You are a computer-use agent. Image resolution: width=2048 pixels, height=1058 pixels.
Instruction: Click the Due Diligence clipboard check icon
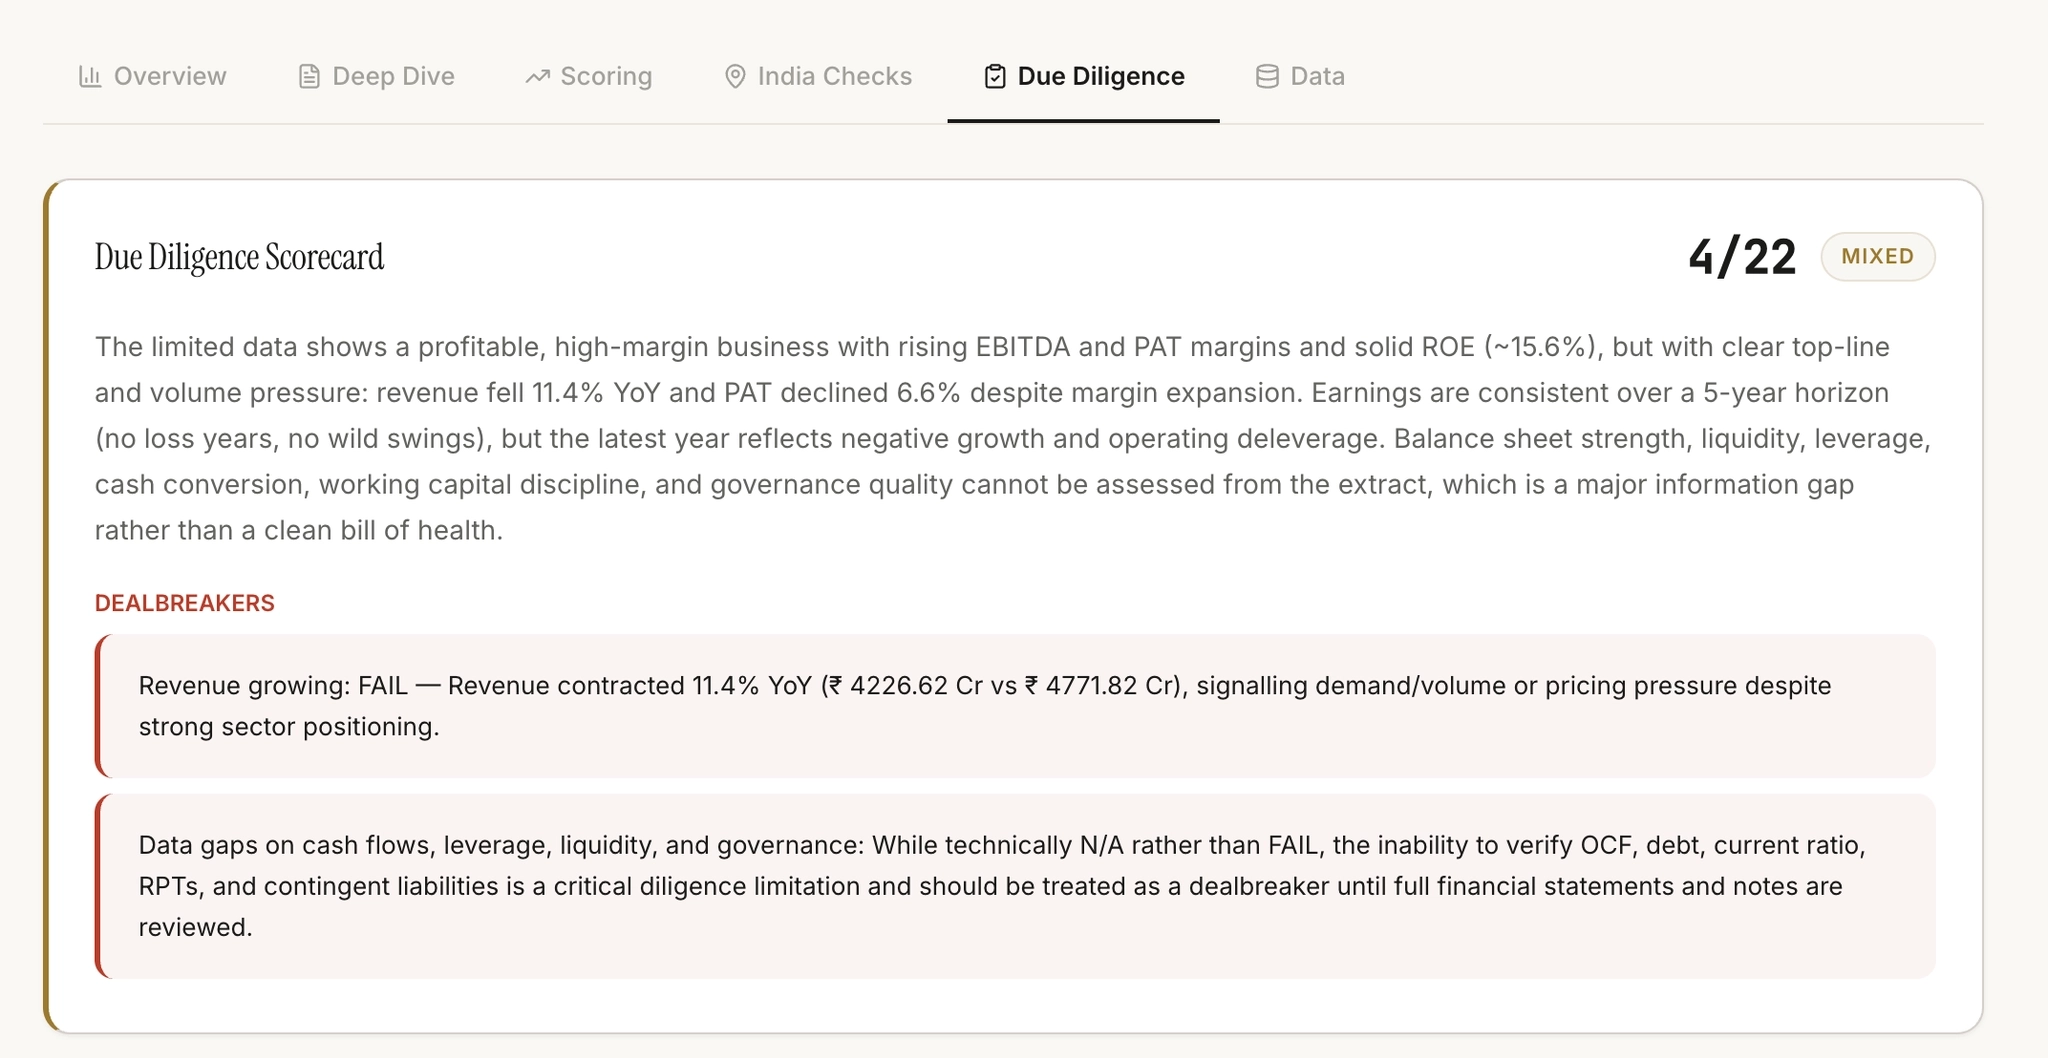point(995,76)
